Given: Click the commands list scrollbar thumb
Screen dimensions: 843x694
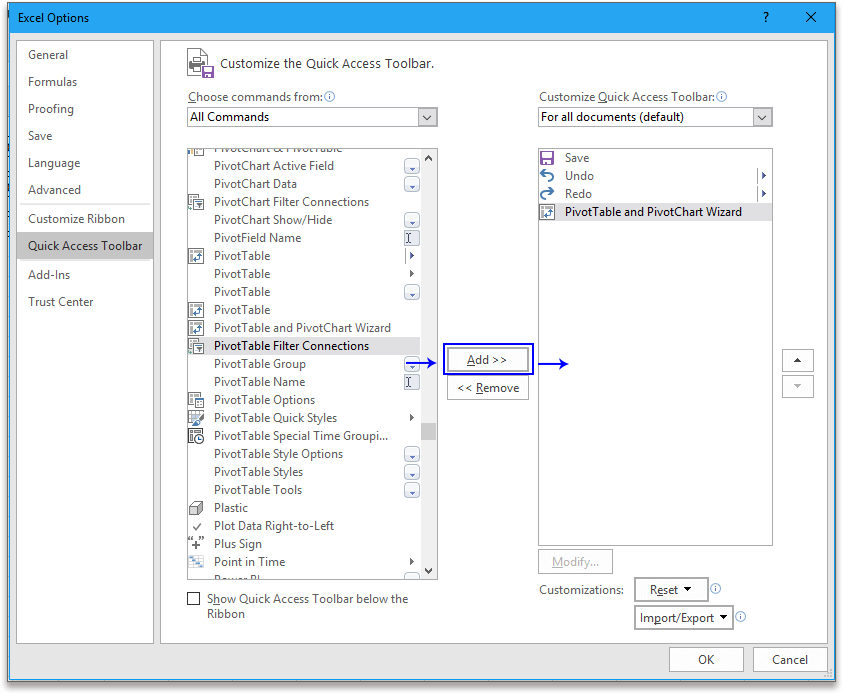Looking at the screenshot, I should [428, 431].
